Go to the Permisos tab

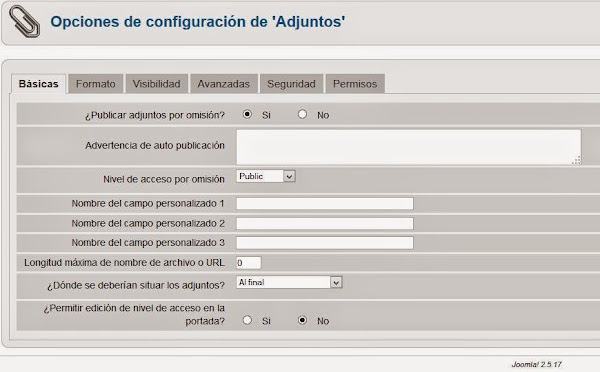pos(355,84)
